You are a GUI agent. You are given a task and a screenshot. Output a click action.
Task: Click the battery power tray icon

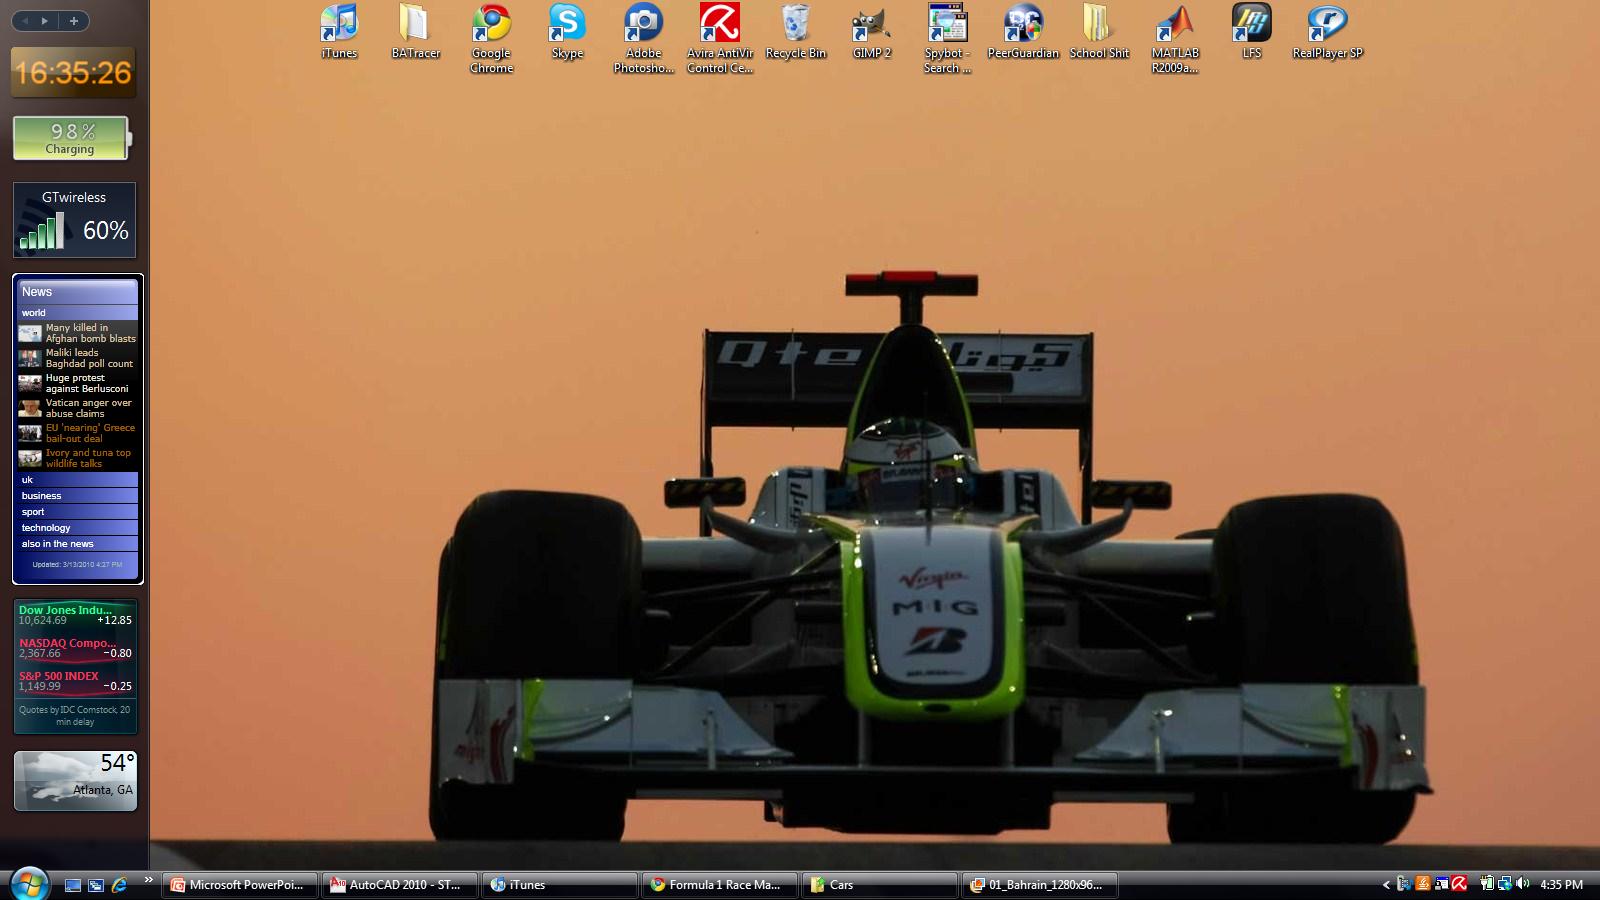(x=1487, y=884)
